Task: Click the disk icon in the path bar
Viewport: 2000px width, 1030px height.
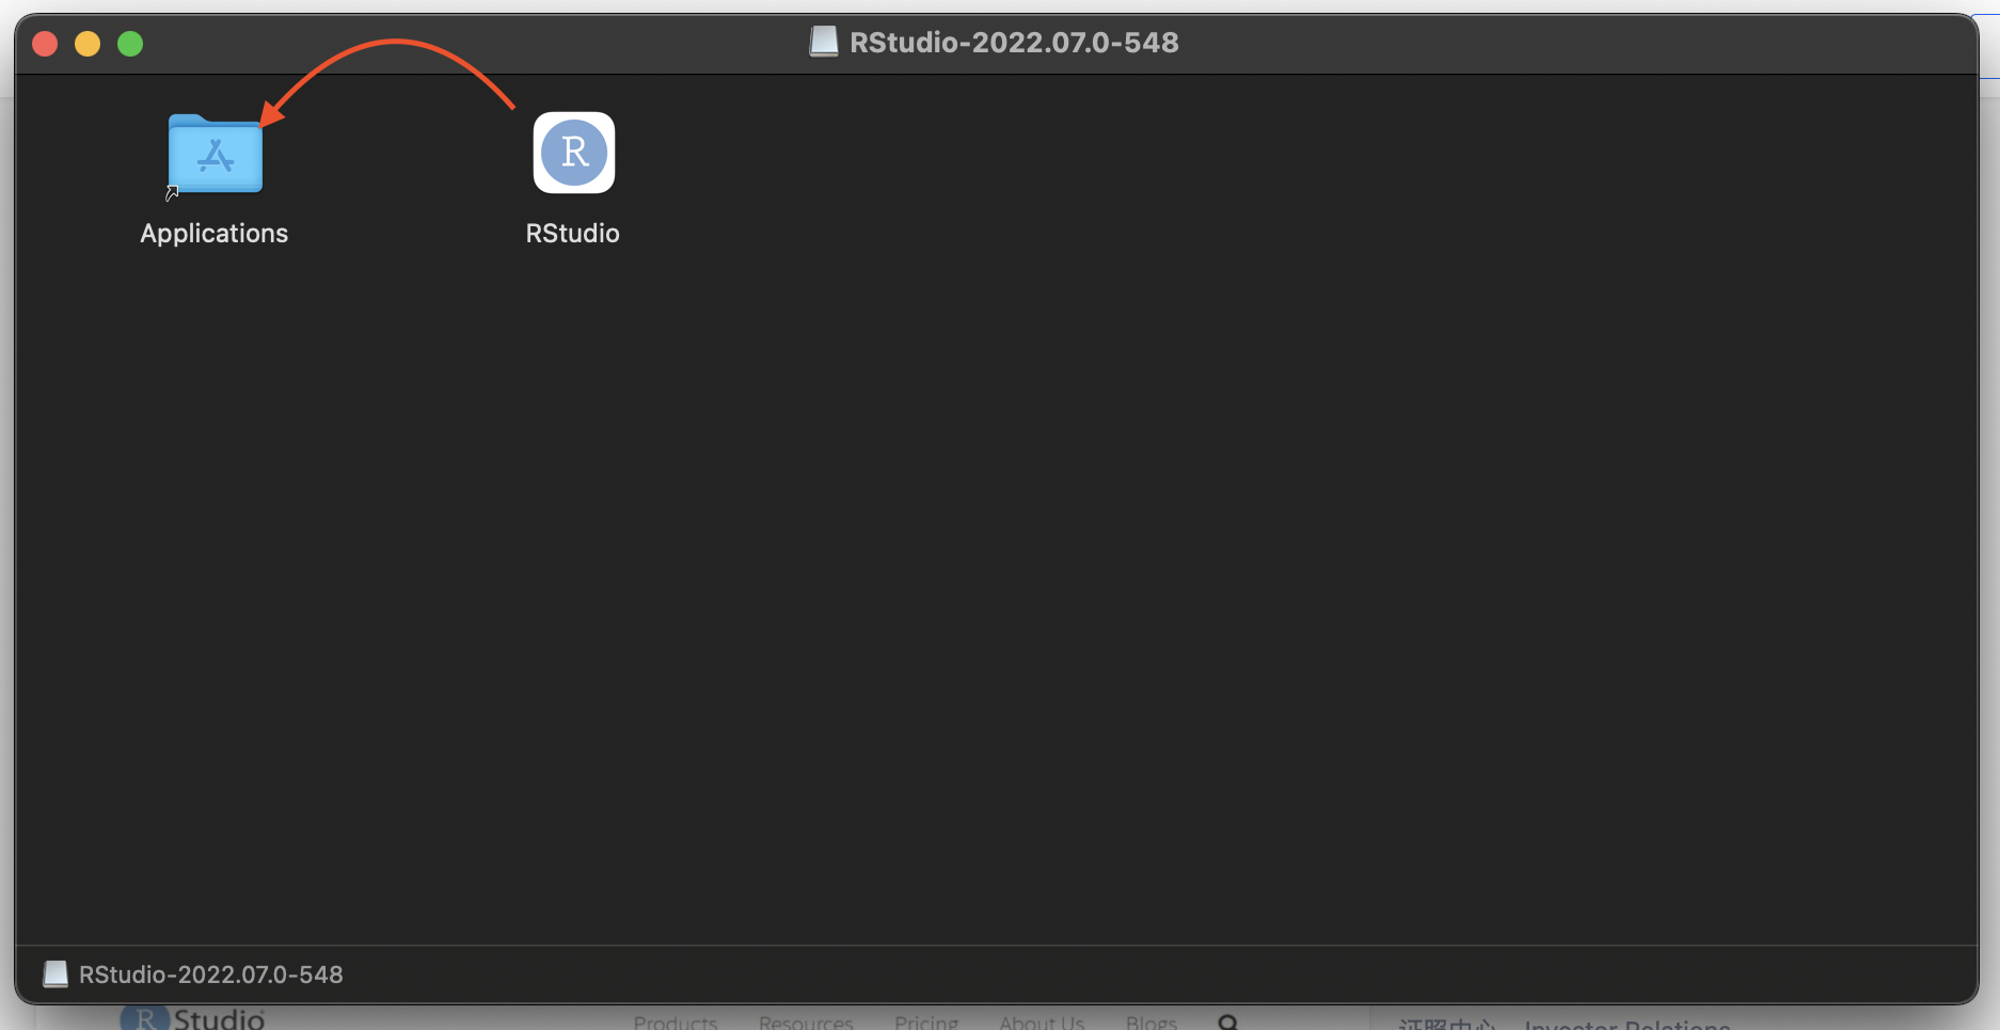Action: [55, 974]
